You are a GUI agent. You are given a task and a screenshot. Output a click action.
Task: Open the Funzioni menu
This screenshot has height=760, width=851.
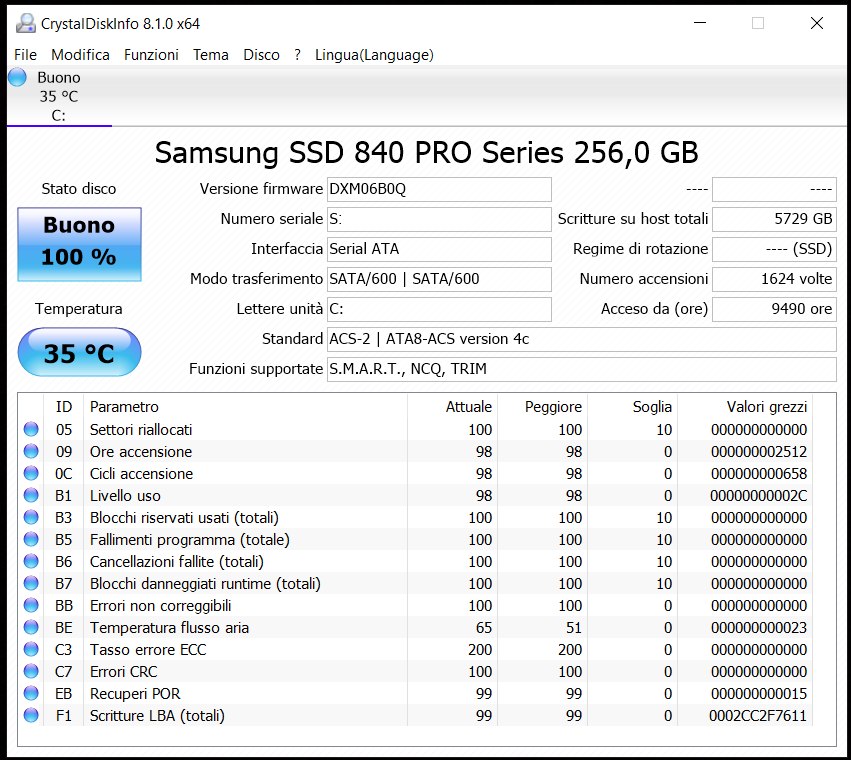151,55
